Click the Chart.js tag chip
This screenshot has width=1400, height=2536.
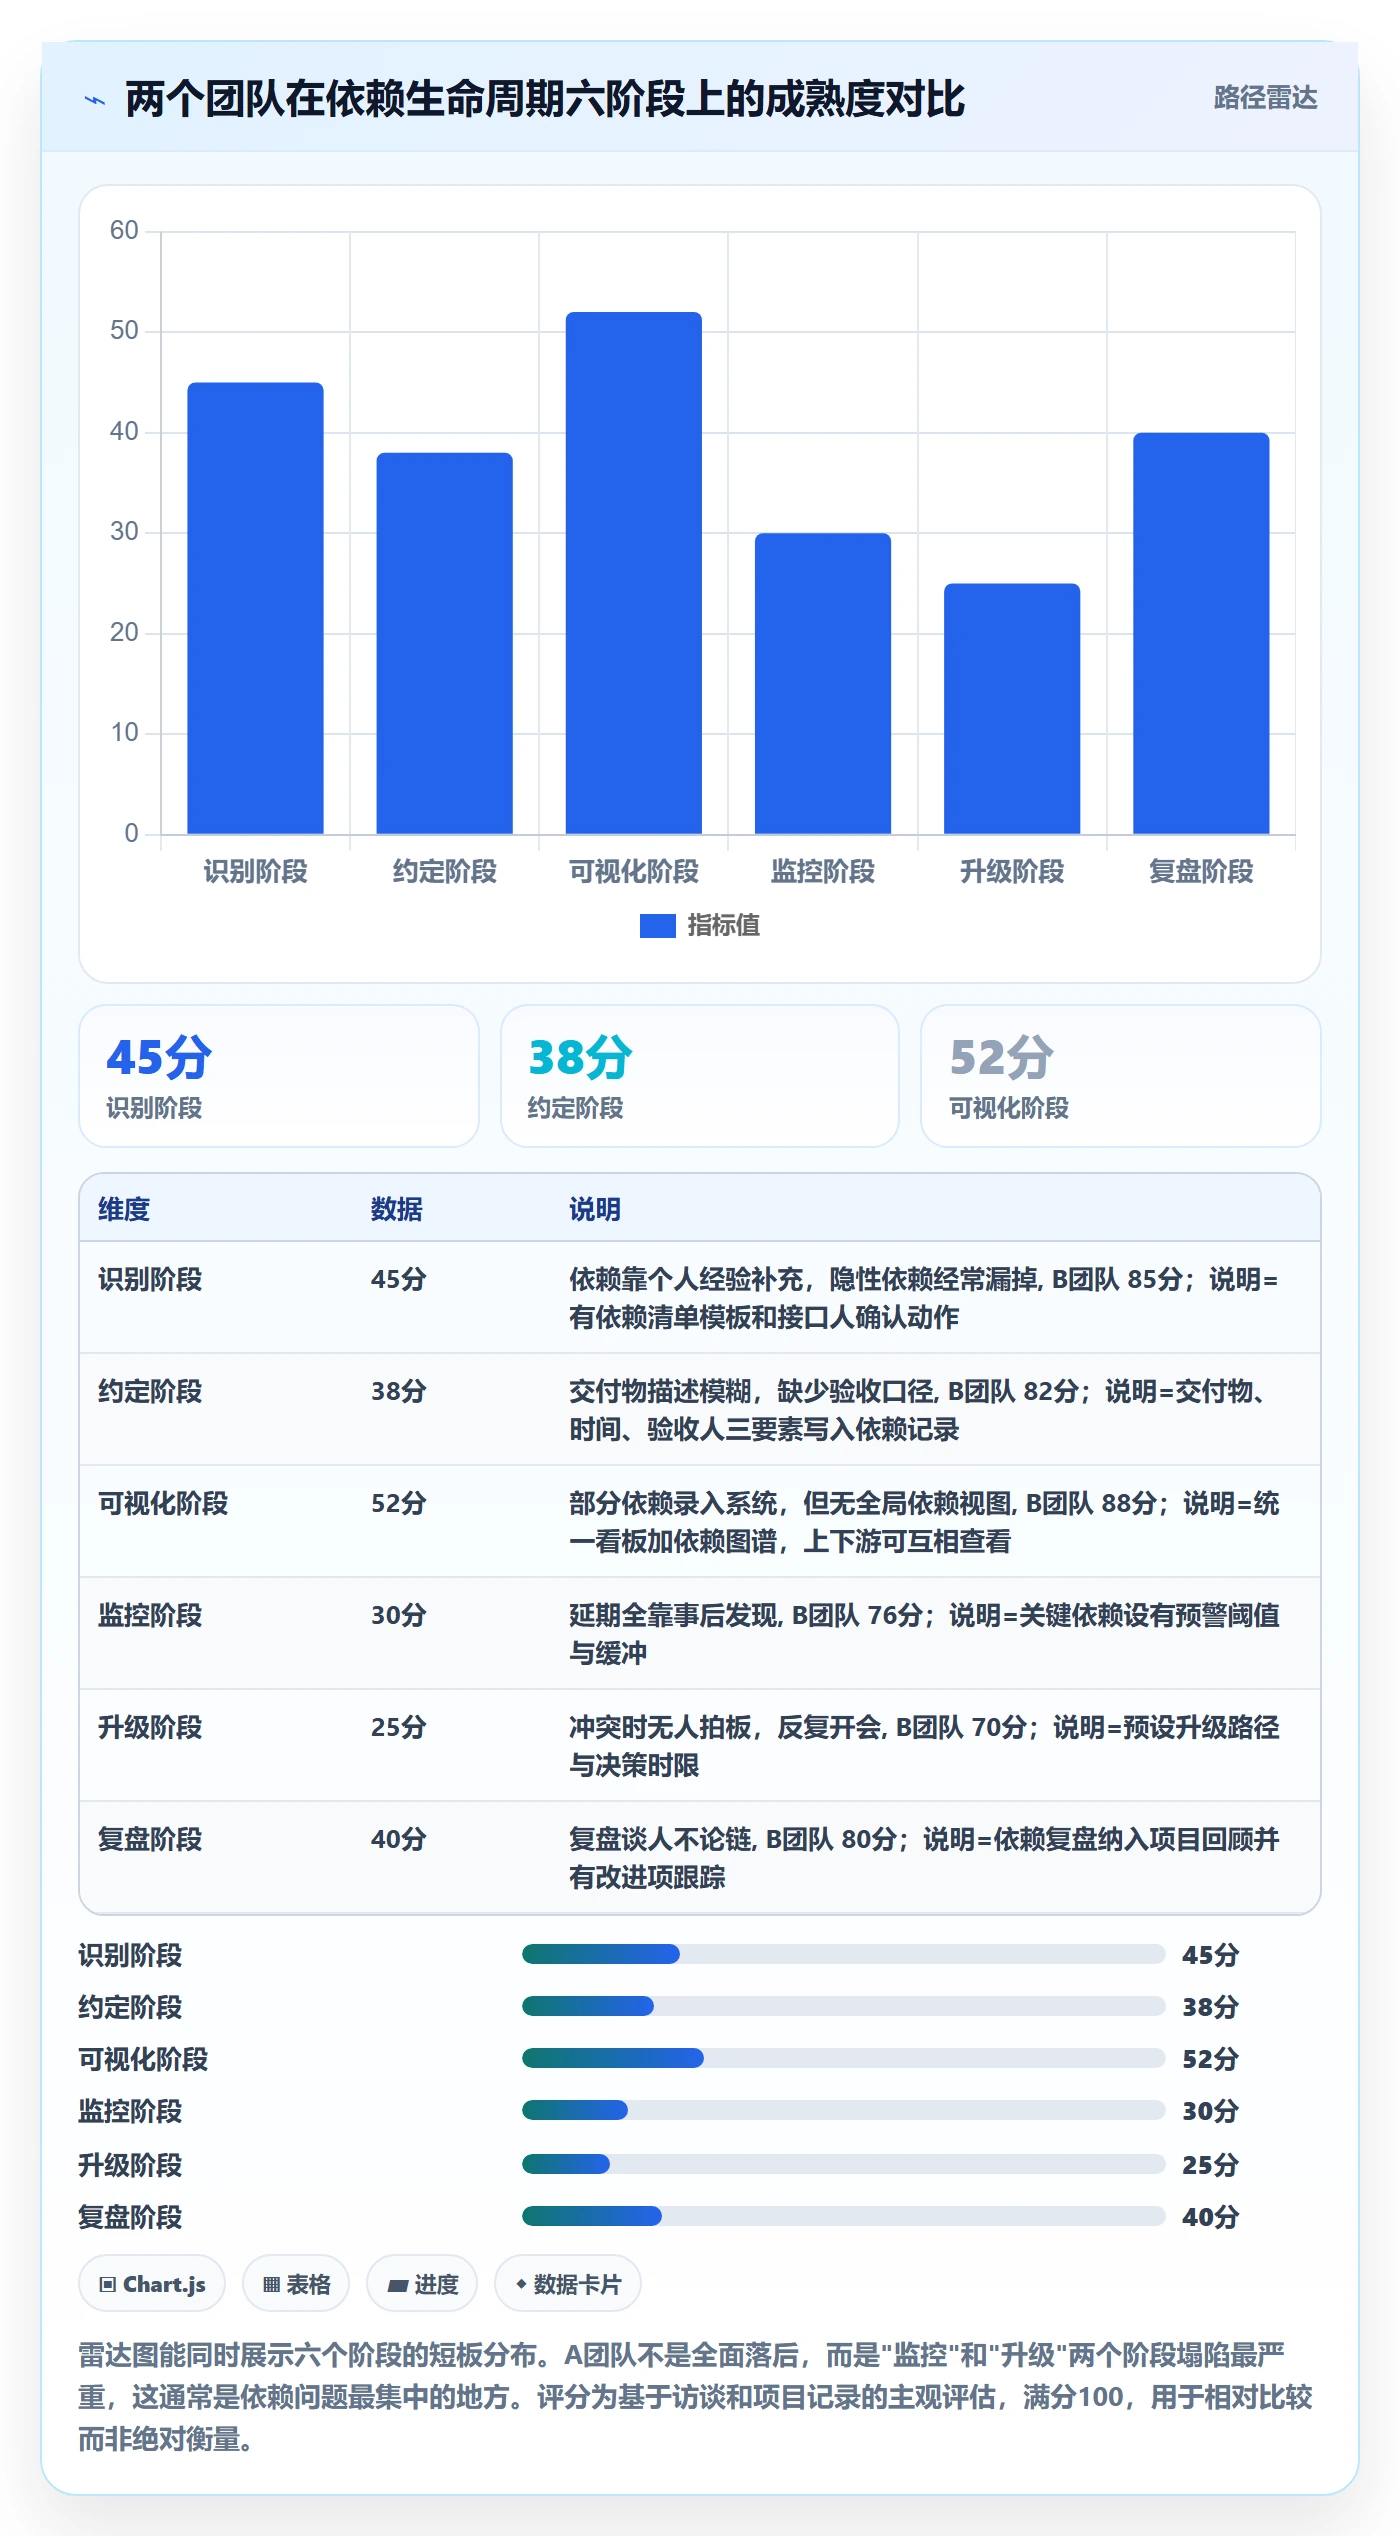point(152,2284)
